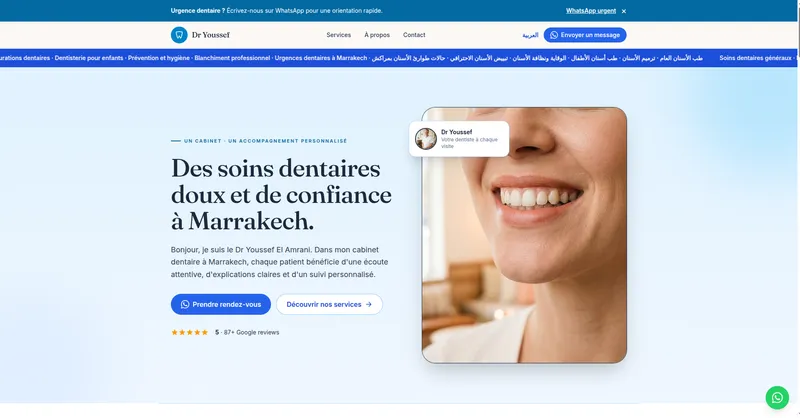Click 'Prévention et hygiène' in the ticker
The width and height of the screenshot is (800, 418).
pyautogui.click(x=159, y=58)
